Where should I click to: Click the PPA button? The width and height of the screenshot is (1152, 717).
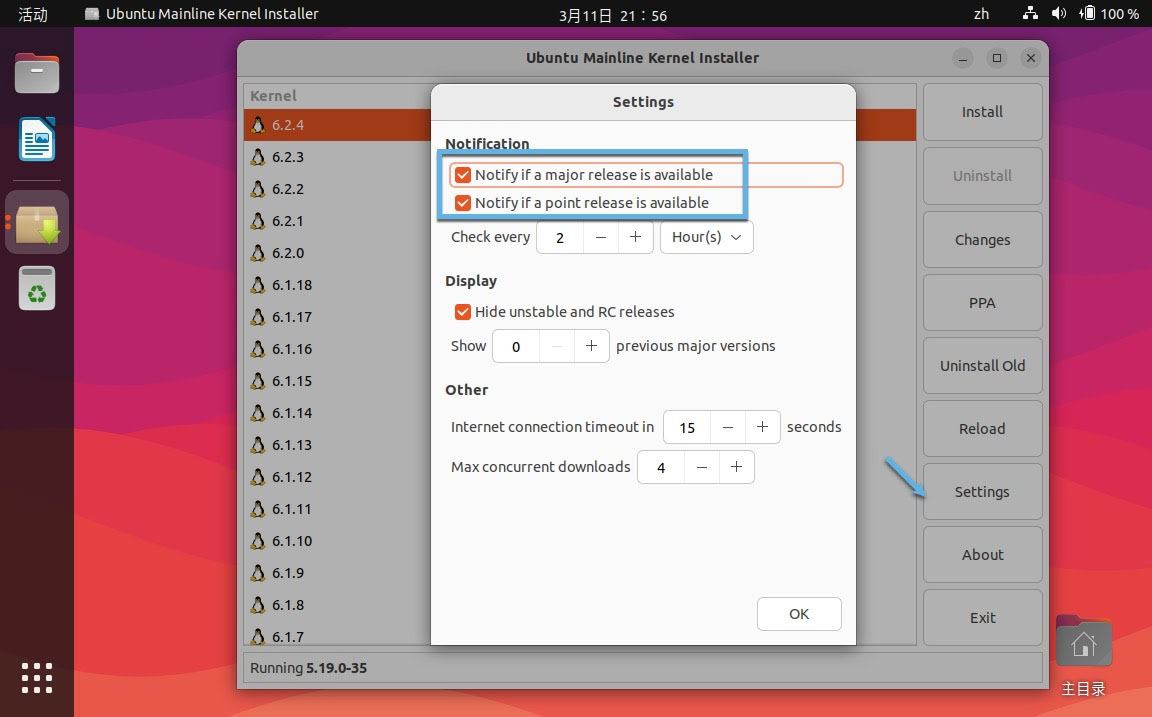pos(982,303)
